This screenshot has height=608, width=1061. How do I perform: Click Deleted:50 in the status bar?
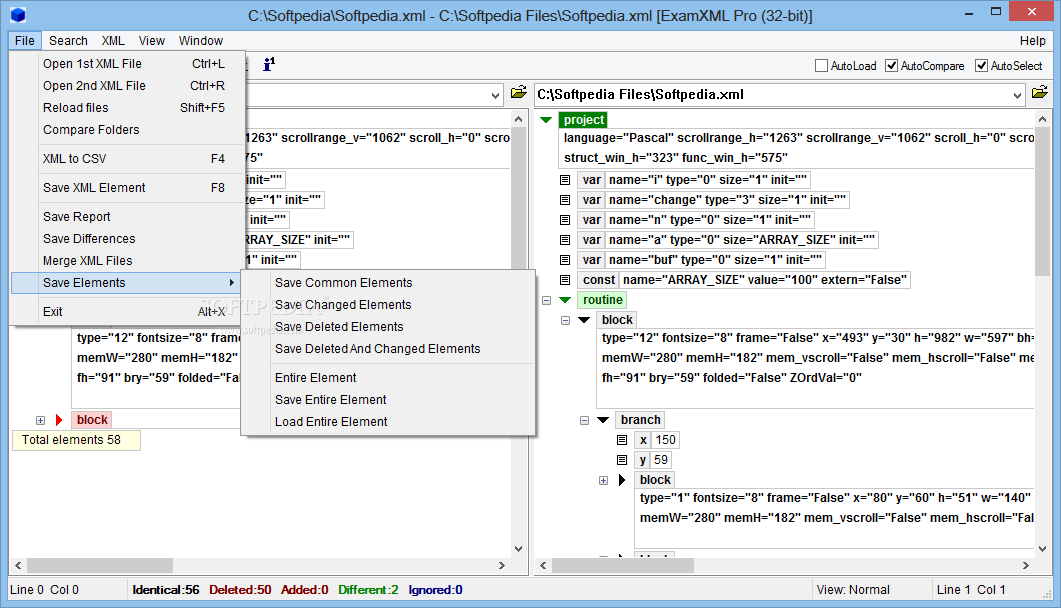(x=240, y=590)
